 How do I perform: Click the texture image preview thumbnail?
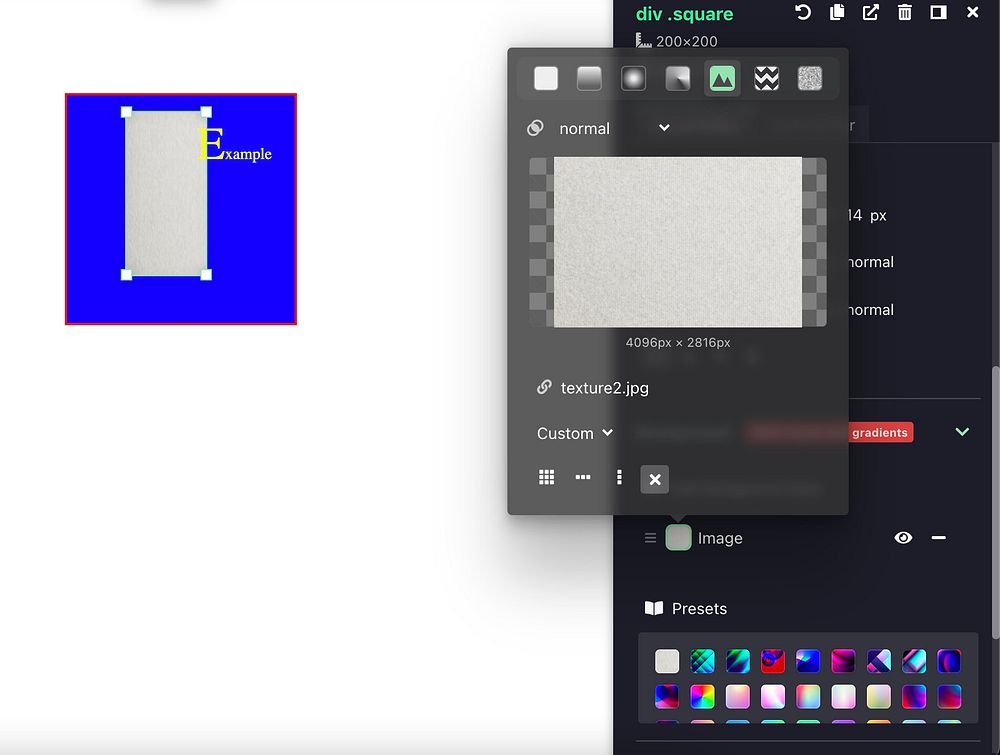click(677, 242)
